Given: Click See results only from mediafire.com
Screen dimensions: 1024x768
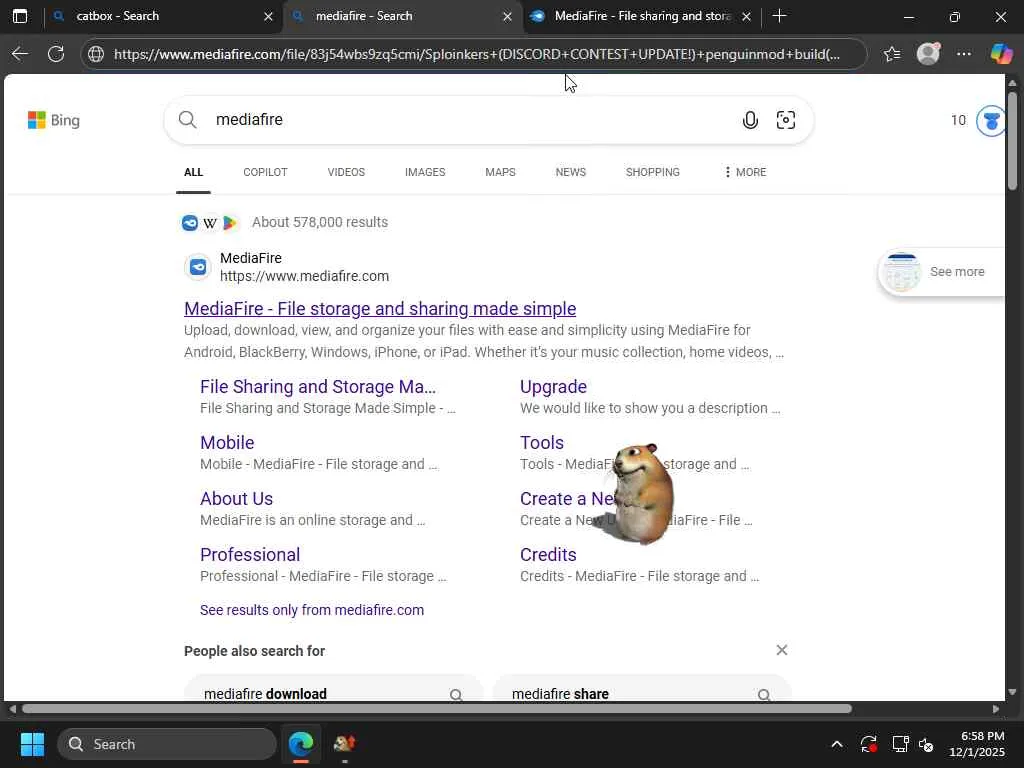Looking at the screenshot, I should click(x=312, y=610).
